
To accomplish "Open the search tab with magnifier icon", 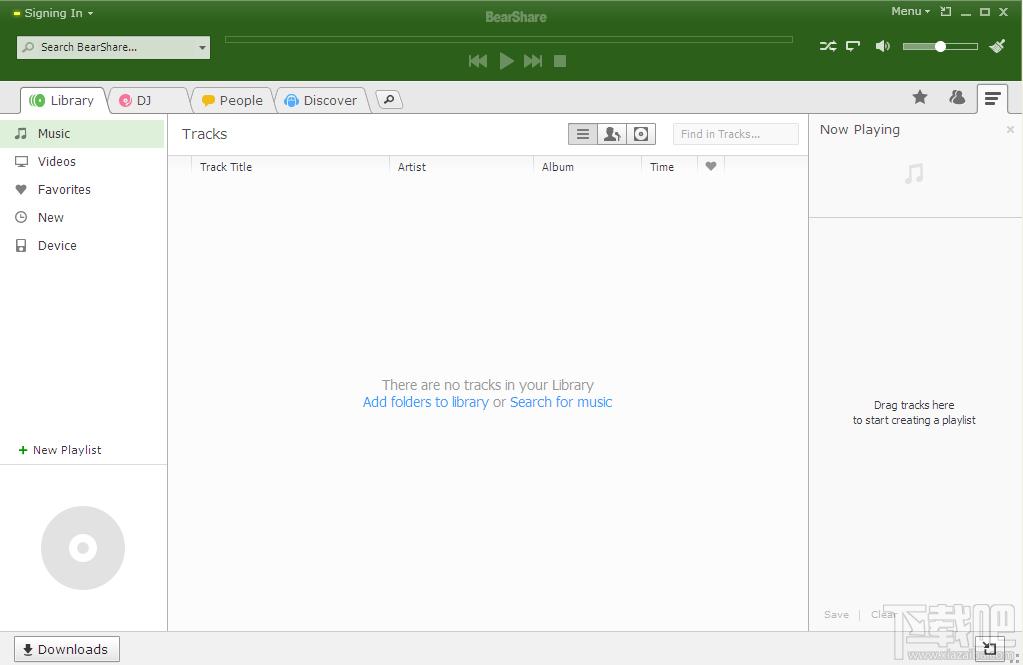I will [x=389, y=99].
